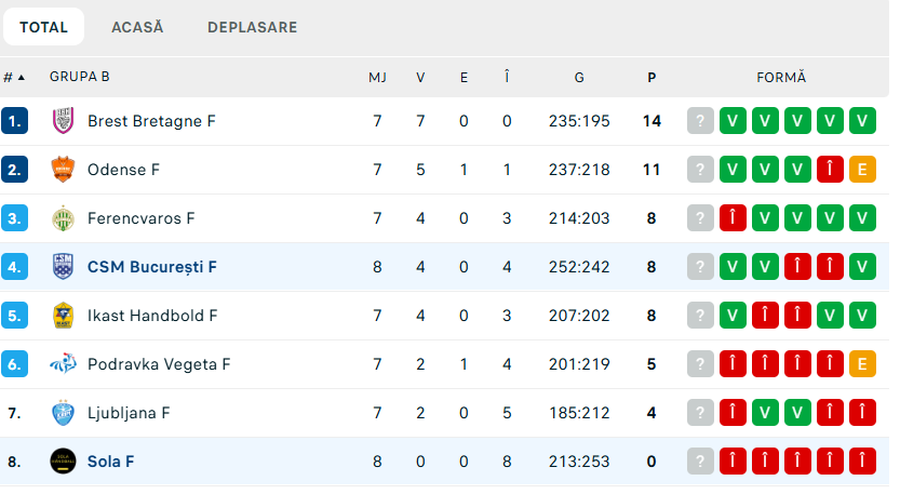
Task: Switch to the DEPLASARE tab
Action: pos(252,28)
